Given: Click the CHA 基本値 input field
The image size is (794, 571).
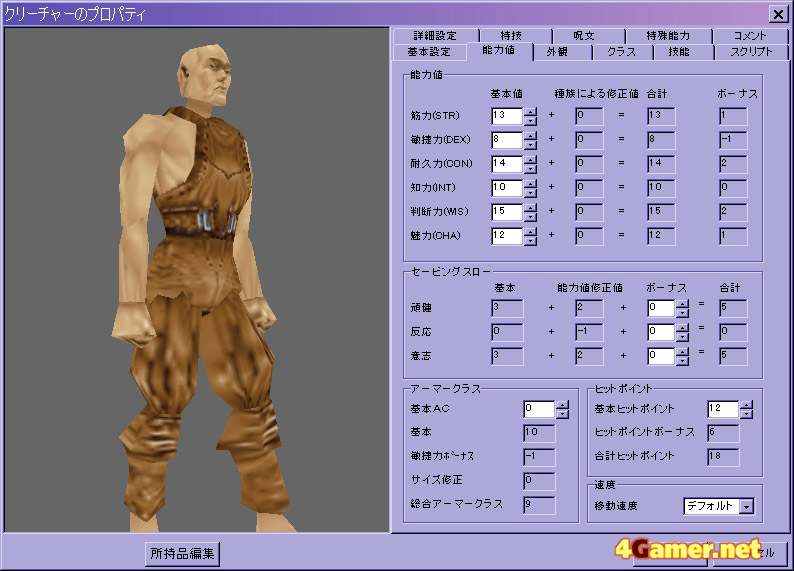Looking at the screenshot, I should point(507,236).
